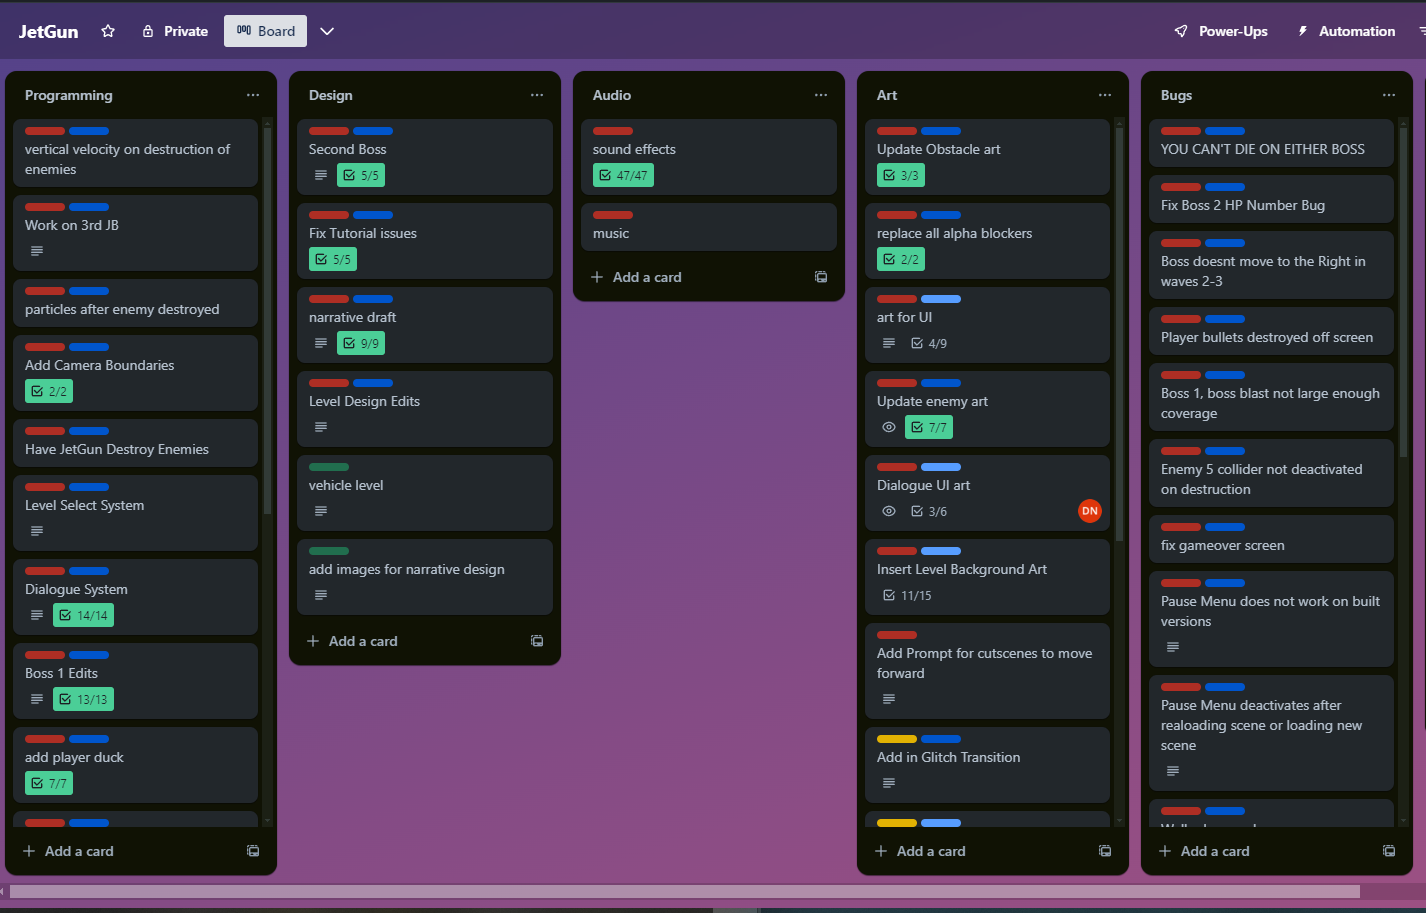This screenshot has width=1426, height=913.
Task: Click Bugs list vertical scrollbar
Action: pos(1403,292)
